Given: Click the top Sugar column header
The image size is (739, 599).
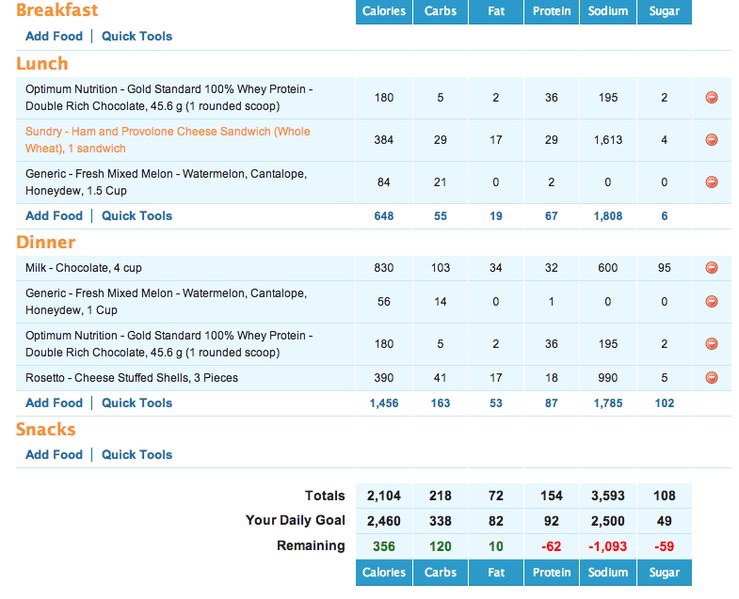Looking at the screenshot, I should click(x=664, y=11).
